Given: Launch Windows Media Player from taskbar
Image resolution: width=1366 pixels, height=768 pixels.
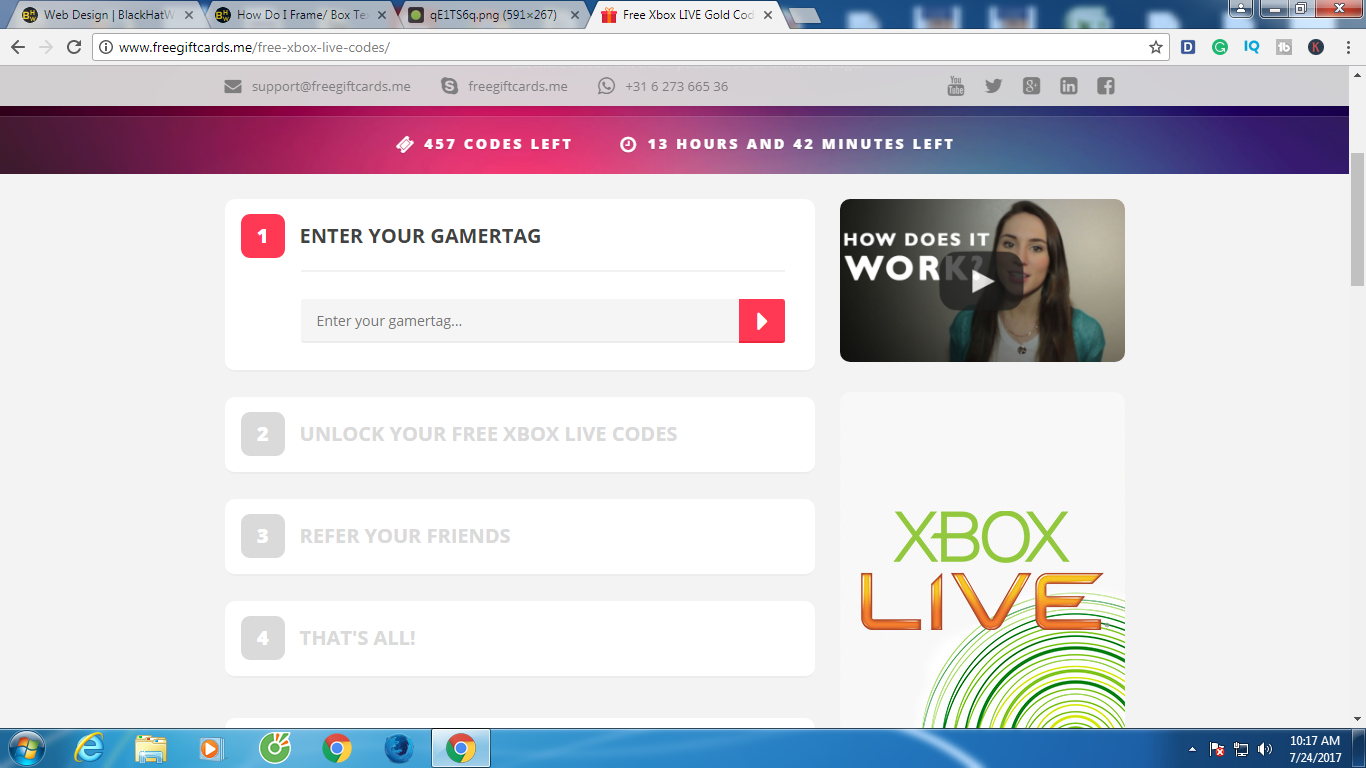Looking at the screenshot, I should [x=211, y=748].
